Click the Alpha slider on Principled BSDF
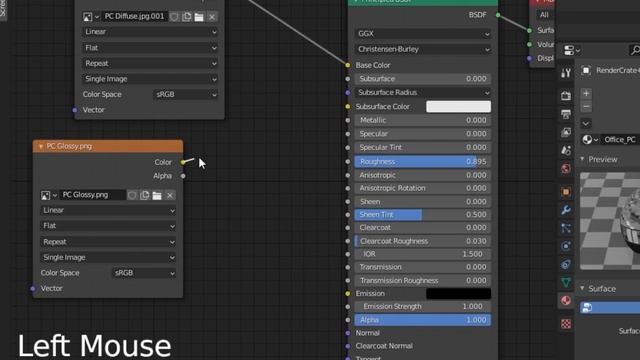 [x=423, y=320]
